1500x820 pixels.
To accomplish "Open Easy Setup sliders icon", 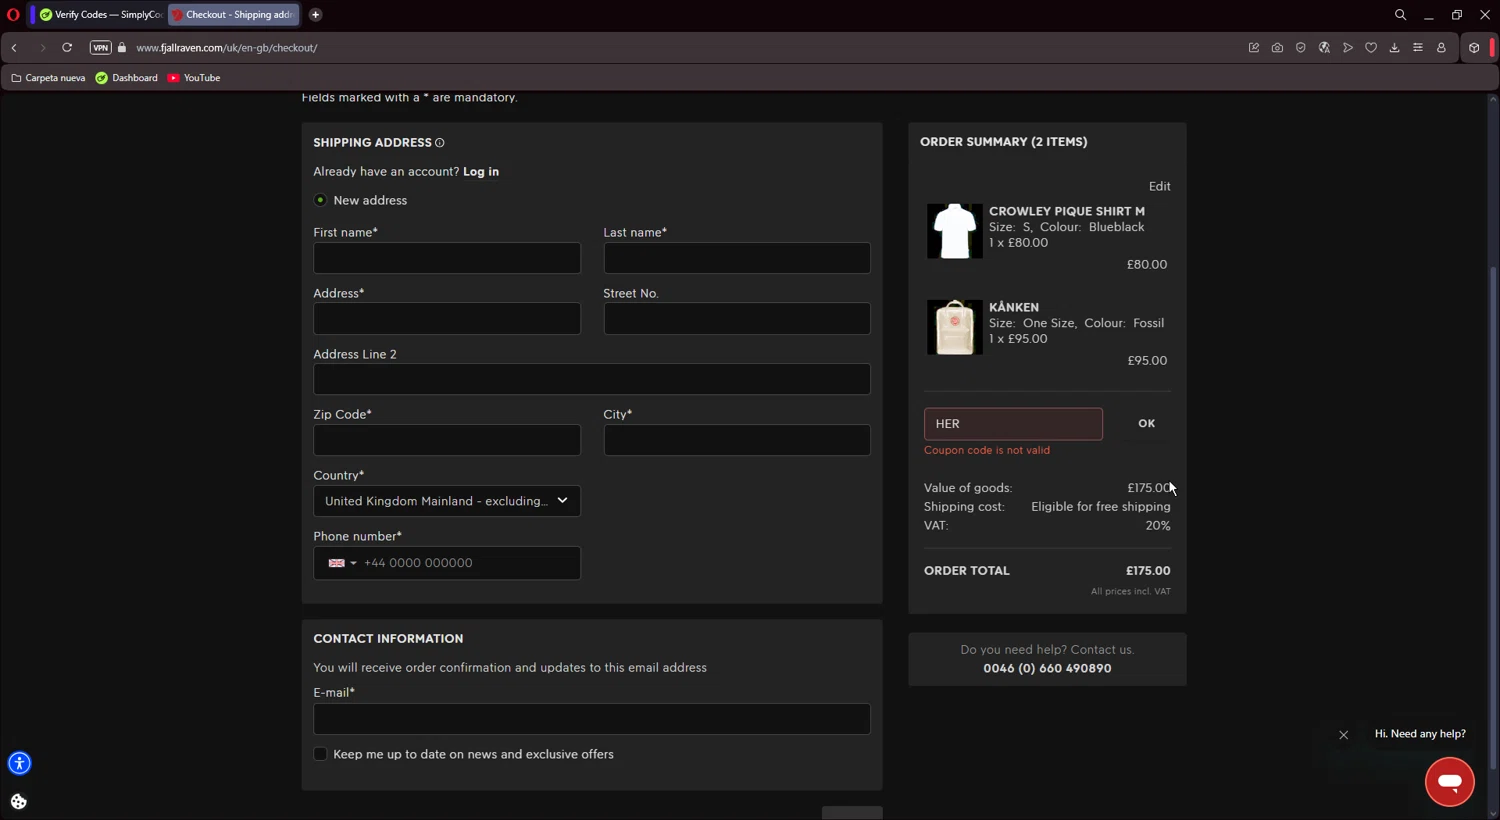I will [1417, 48].
